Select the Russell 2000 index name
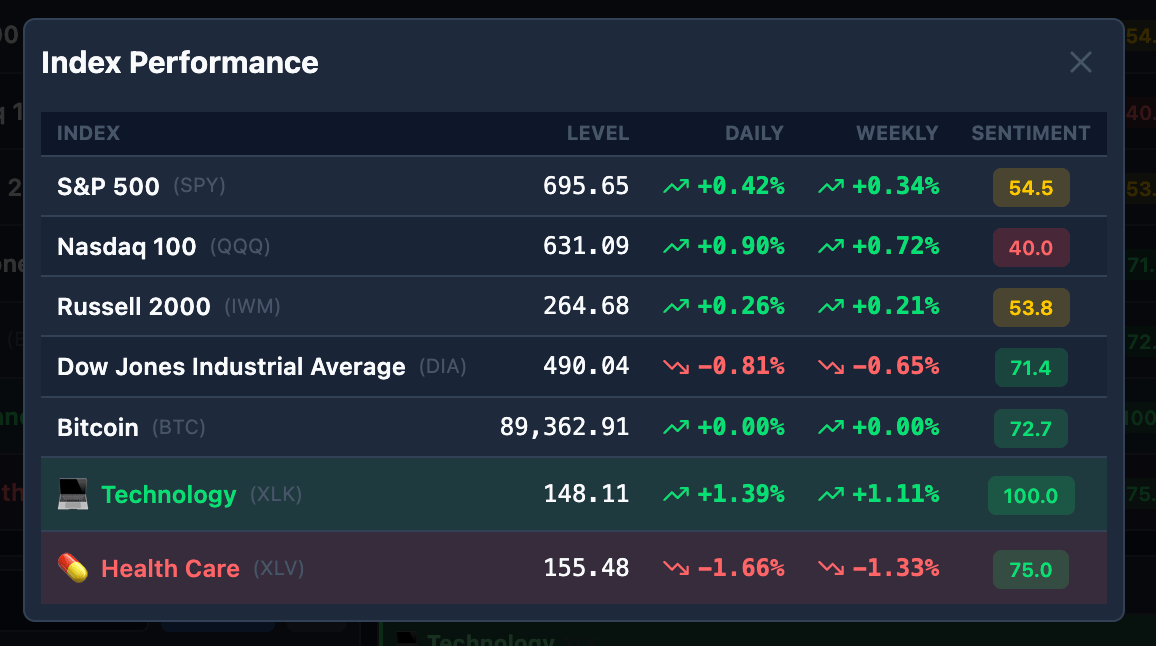This screenshot has width=1156, height=646. pyautogui.click(x=133, y=307)
